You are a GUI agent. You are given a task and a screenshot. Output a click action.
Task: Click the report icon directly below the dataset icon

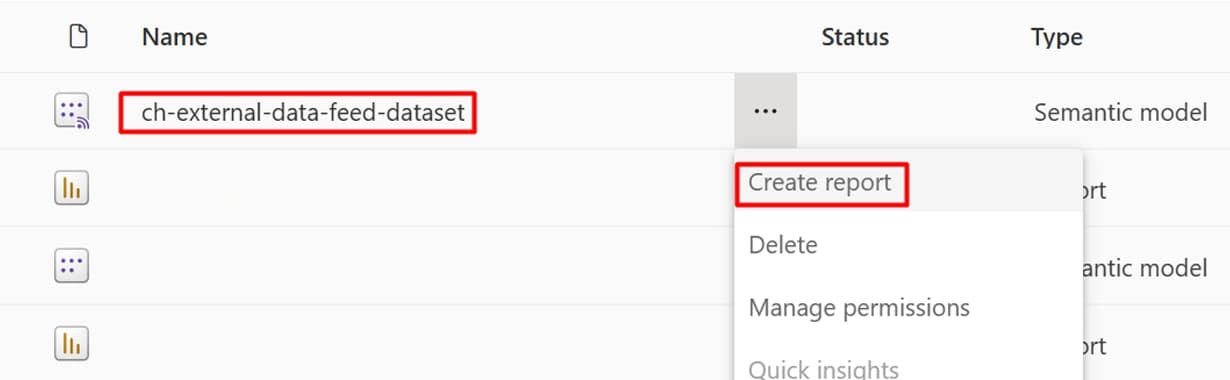click(x=71, y=189)
